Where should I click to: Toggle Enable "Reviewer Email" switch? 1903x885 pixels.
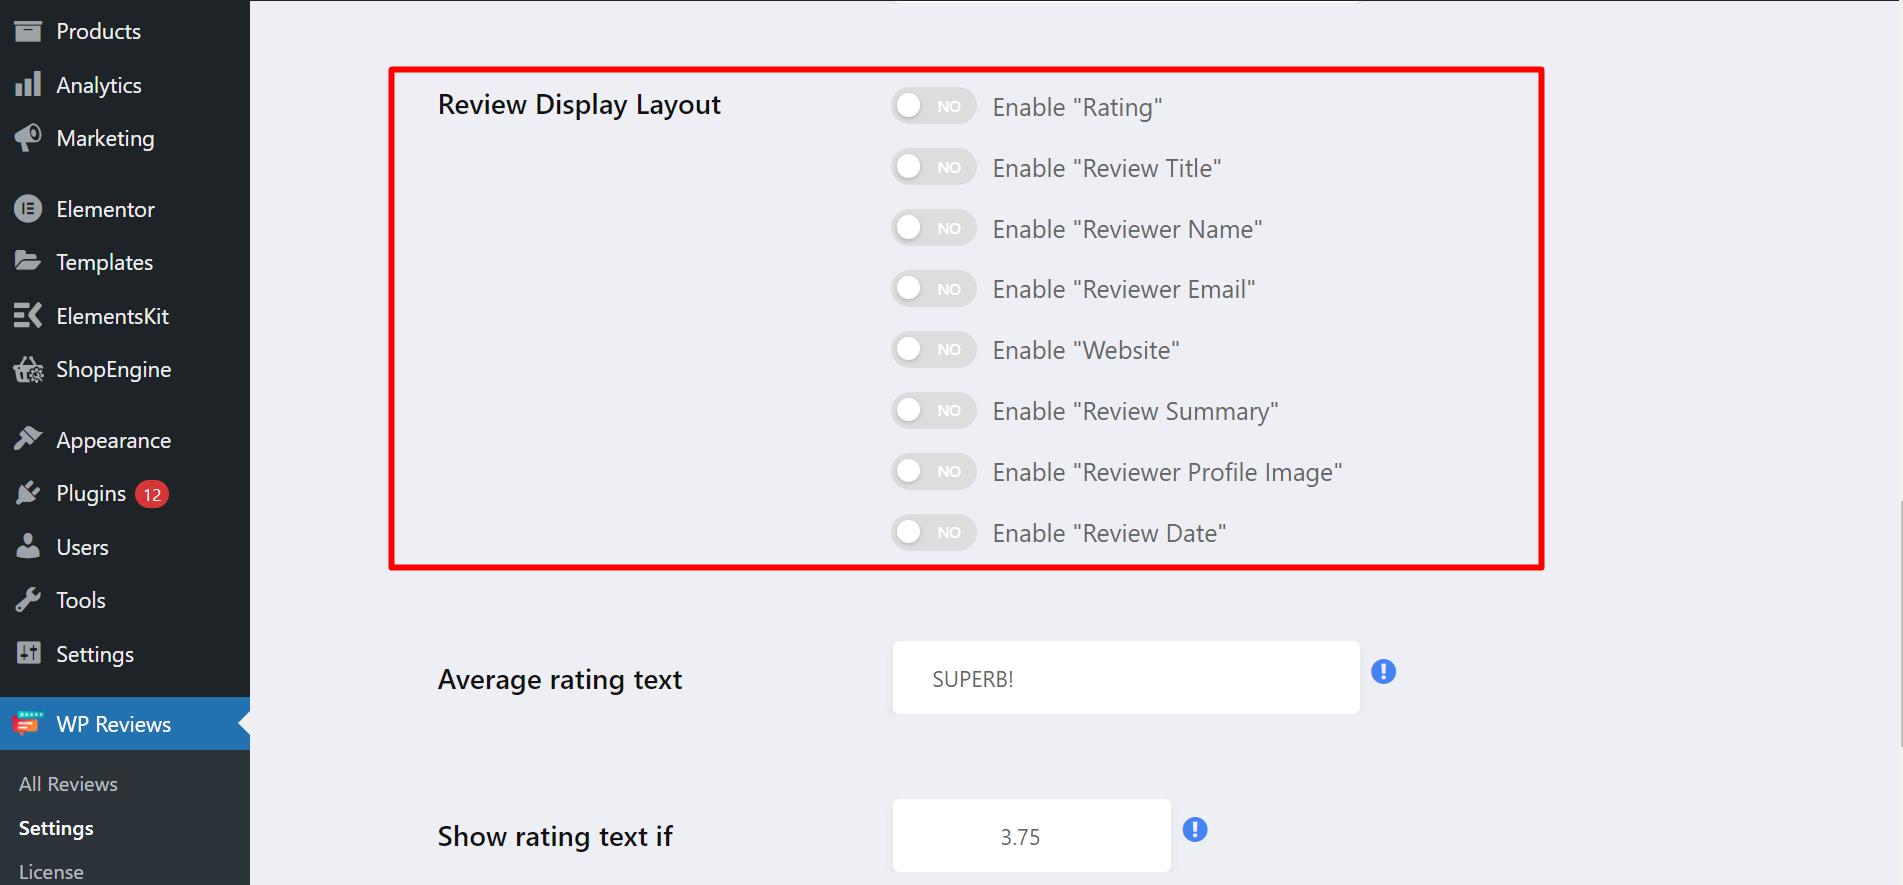pyautogui.click(x=934, y=289)
